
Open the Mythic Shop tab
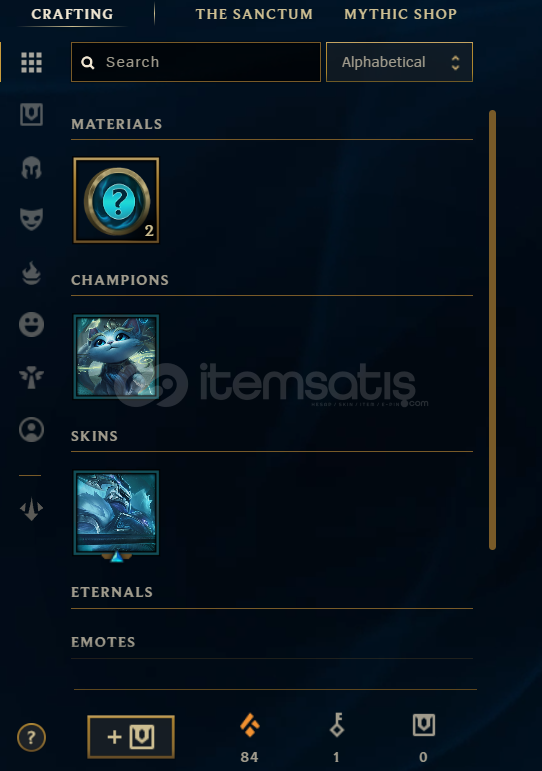coord(400,14)
